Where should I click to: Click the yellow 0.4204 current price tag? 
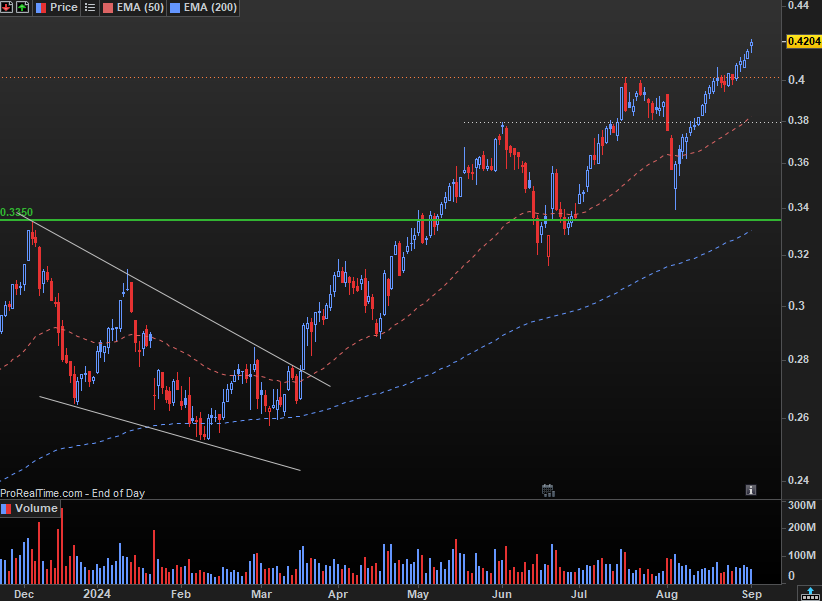click(802, 41)
